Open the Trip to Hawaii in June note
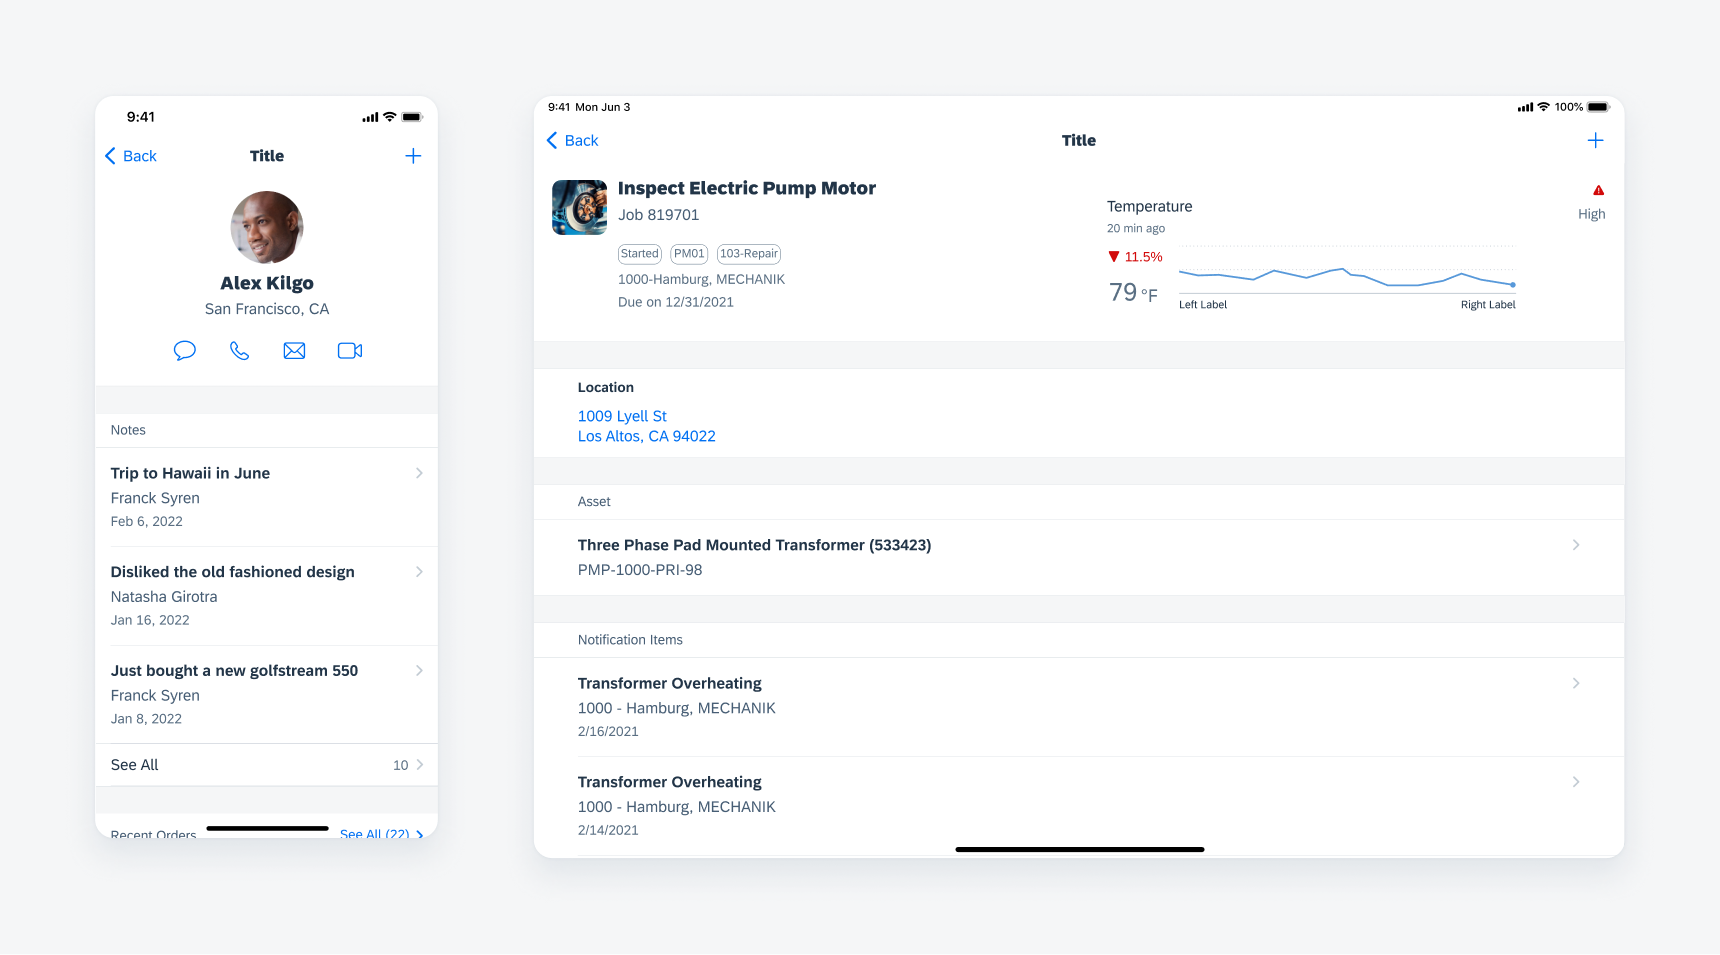Viewport: 1720px width, 955px height. coord(267,497)
